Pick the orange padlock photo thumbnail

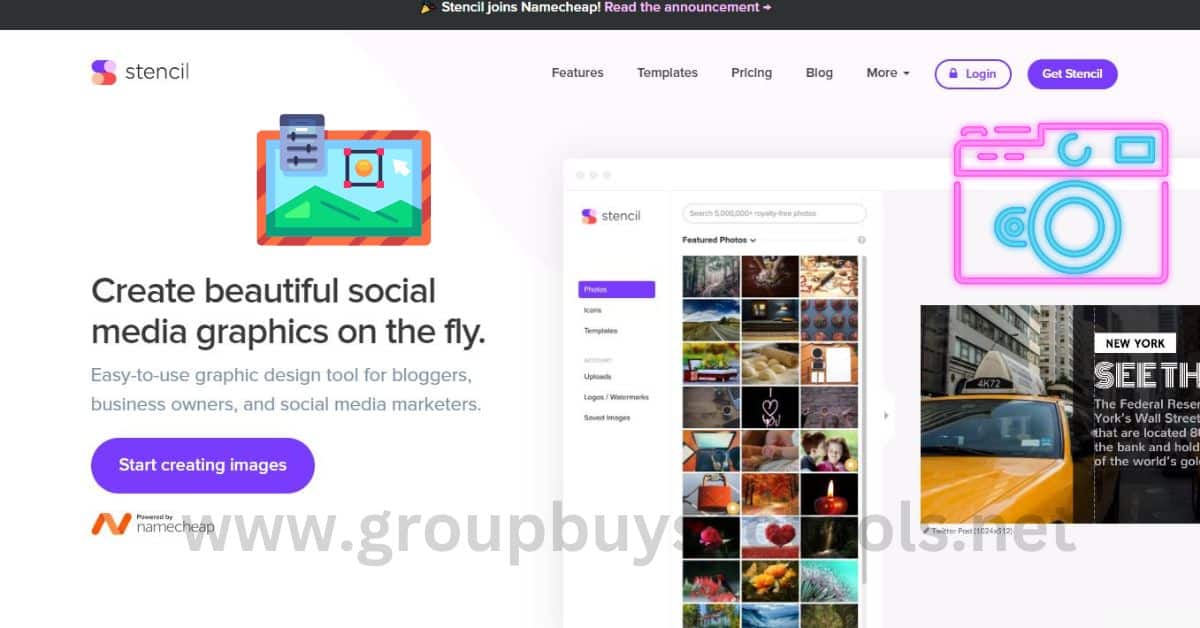pyautogui.click(x=711, y=494)
